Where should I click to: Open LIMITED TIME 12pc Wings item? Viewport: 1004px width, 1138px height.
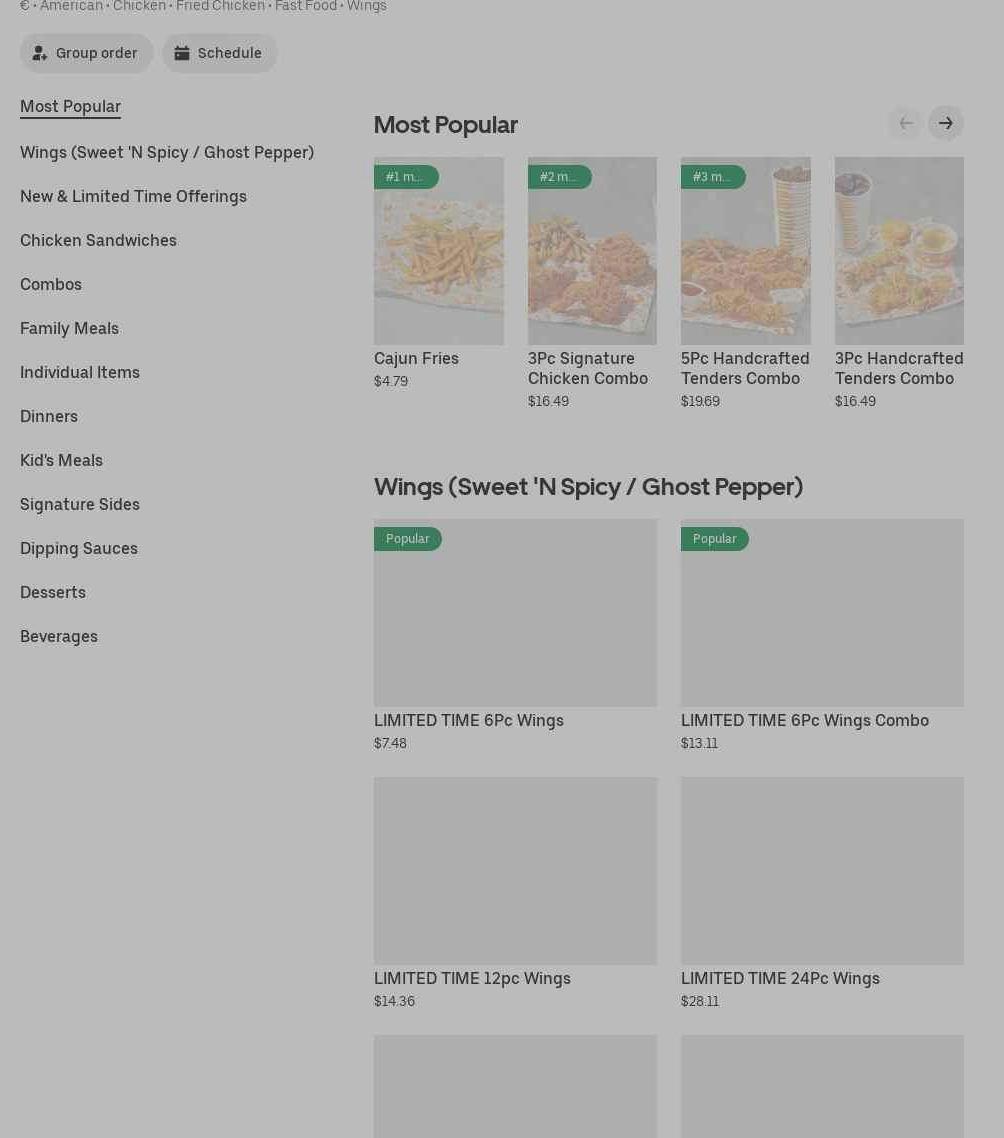point(515,871)
